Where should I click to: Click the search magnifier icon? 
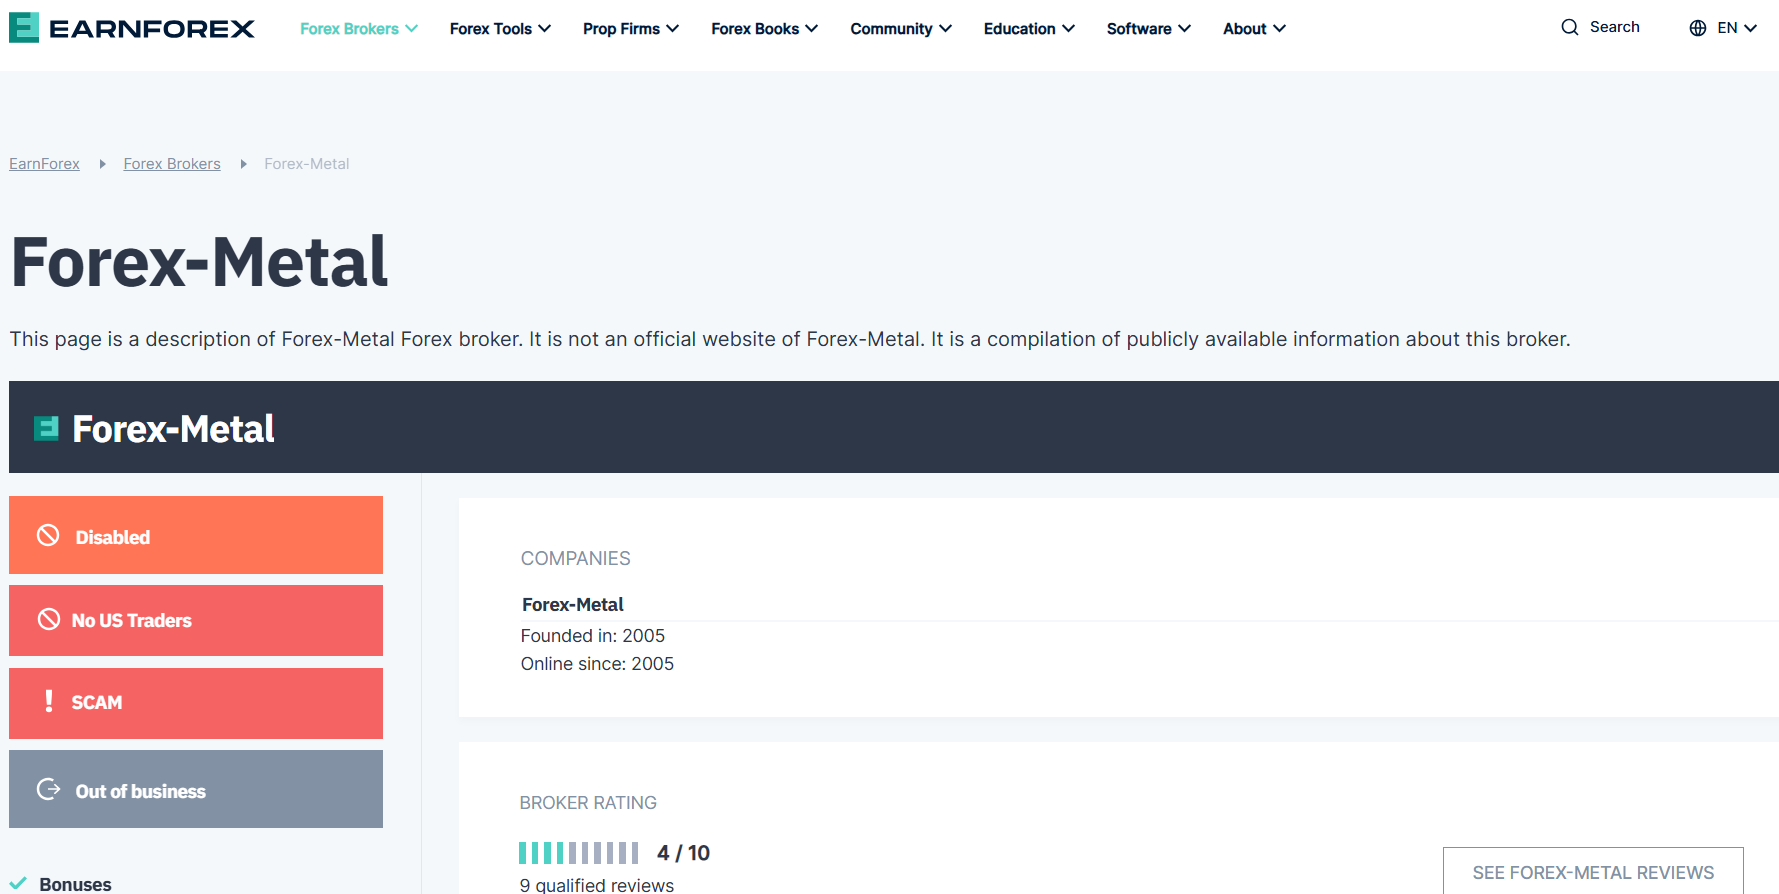1570,27
